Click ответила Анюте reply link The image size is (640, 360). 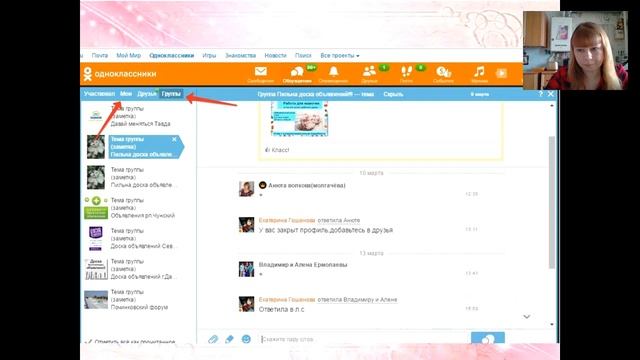tap(339, 220)
